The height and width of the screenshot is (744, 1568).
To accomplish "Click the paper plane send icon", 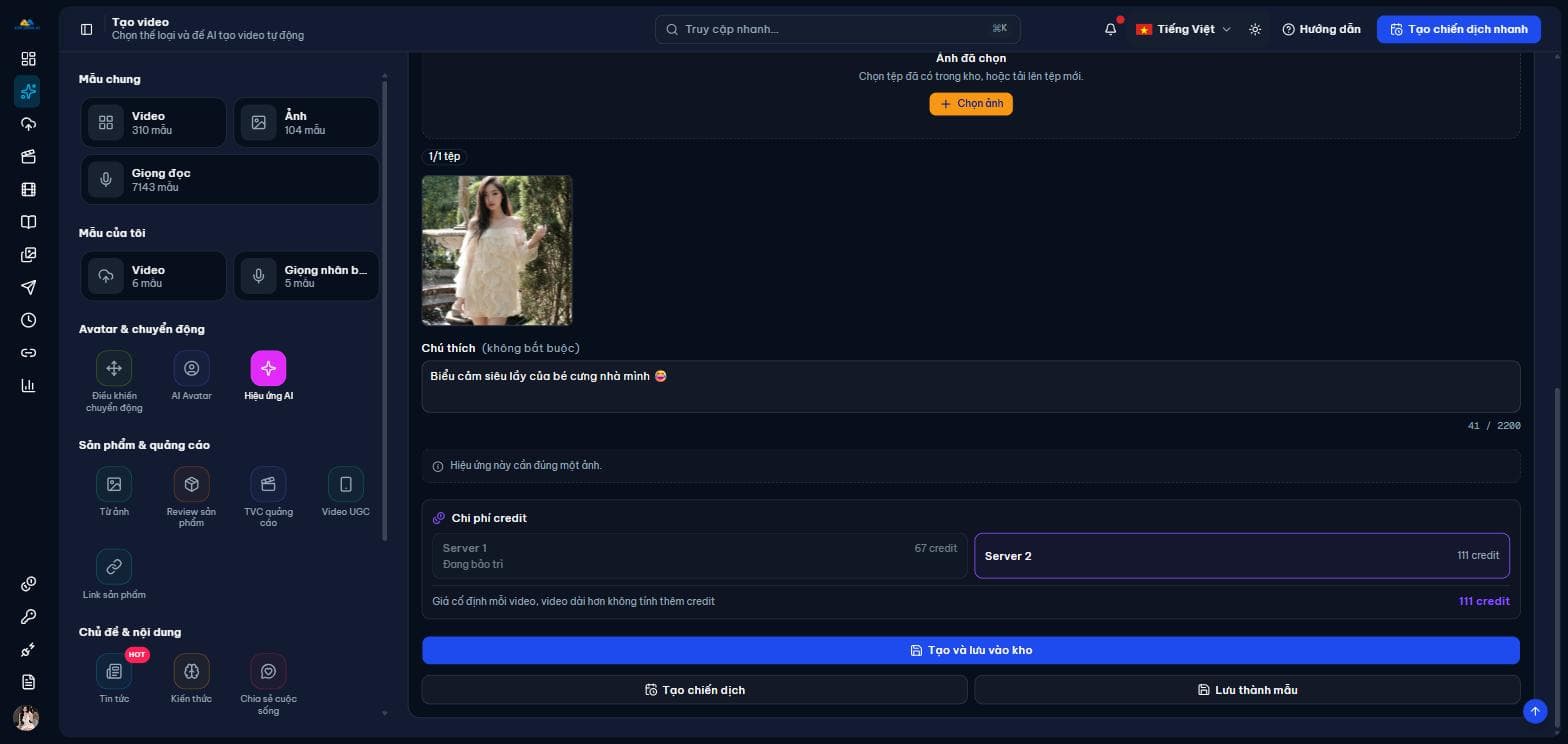I will (x=28, y=288).
